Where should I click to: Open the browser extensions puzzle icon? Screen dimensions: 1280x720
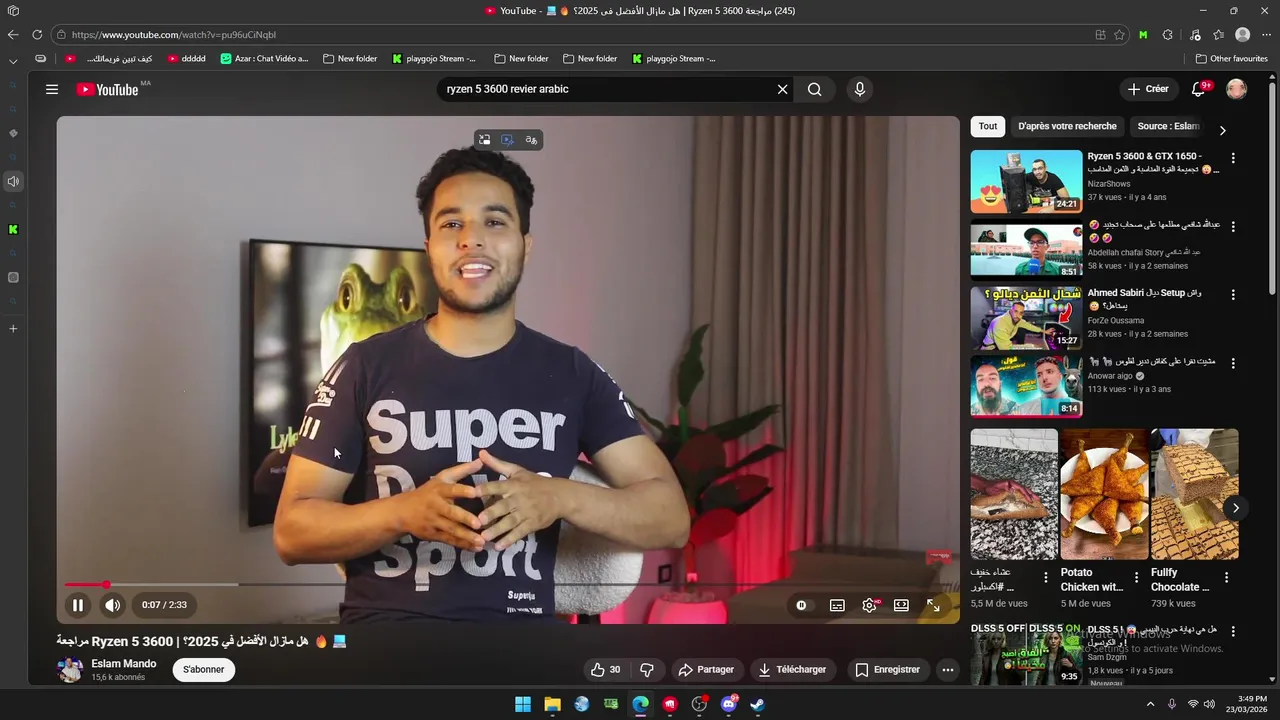pyautogui.click(x=1167, y=34)
